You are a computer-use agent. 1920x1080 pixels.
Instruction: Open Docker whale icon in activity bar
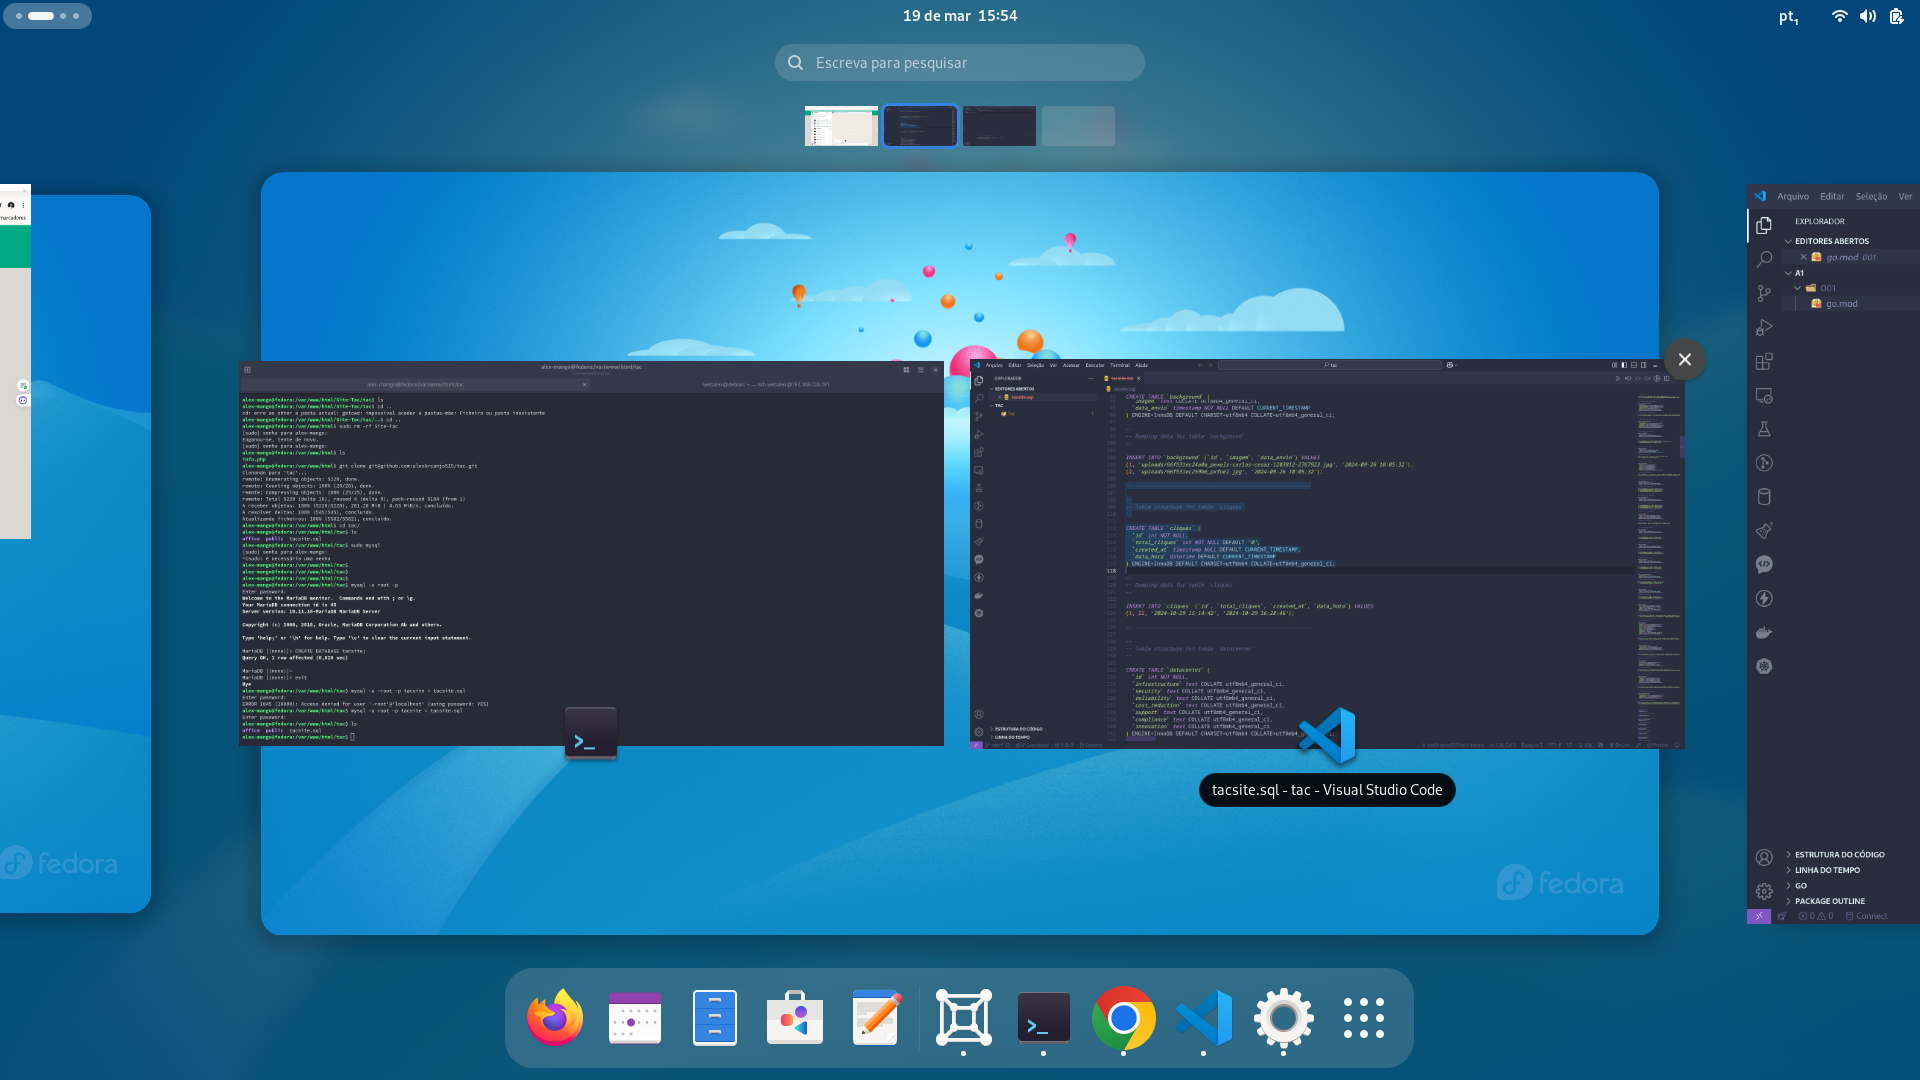click(x=1764, y=632)
